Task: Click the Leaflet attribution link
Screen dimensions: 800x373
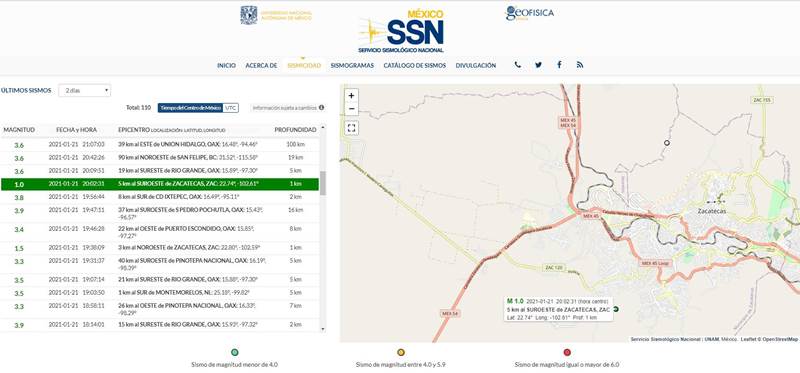Action: [748, 339]
